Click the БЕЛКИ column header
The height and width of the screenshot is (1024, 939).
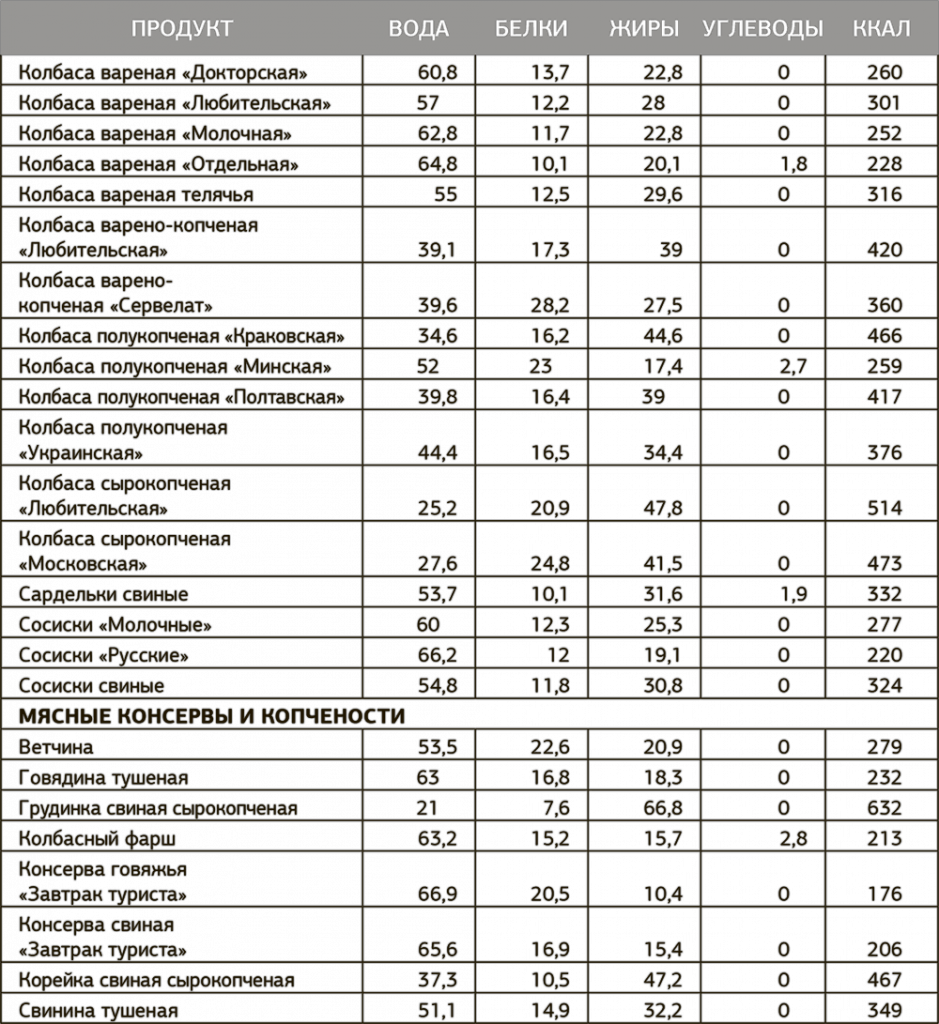pos(531,28)
